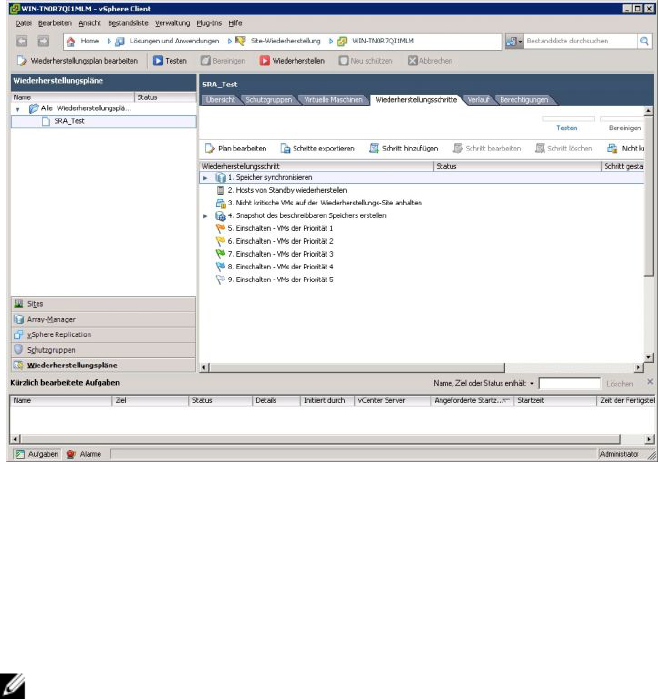The image size is (658, 699).
Task: Open the Datei menu
Action: click(24, 23)
